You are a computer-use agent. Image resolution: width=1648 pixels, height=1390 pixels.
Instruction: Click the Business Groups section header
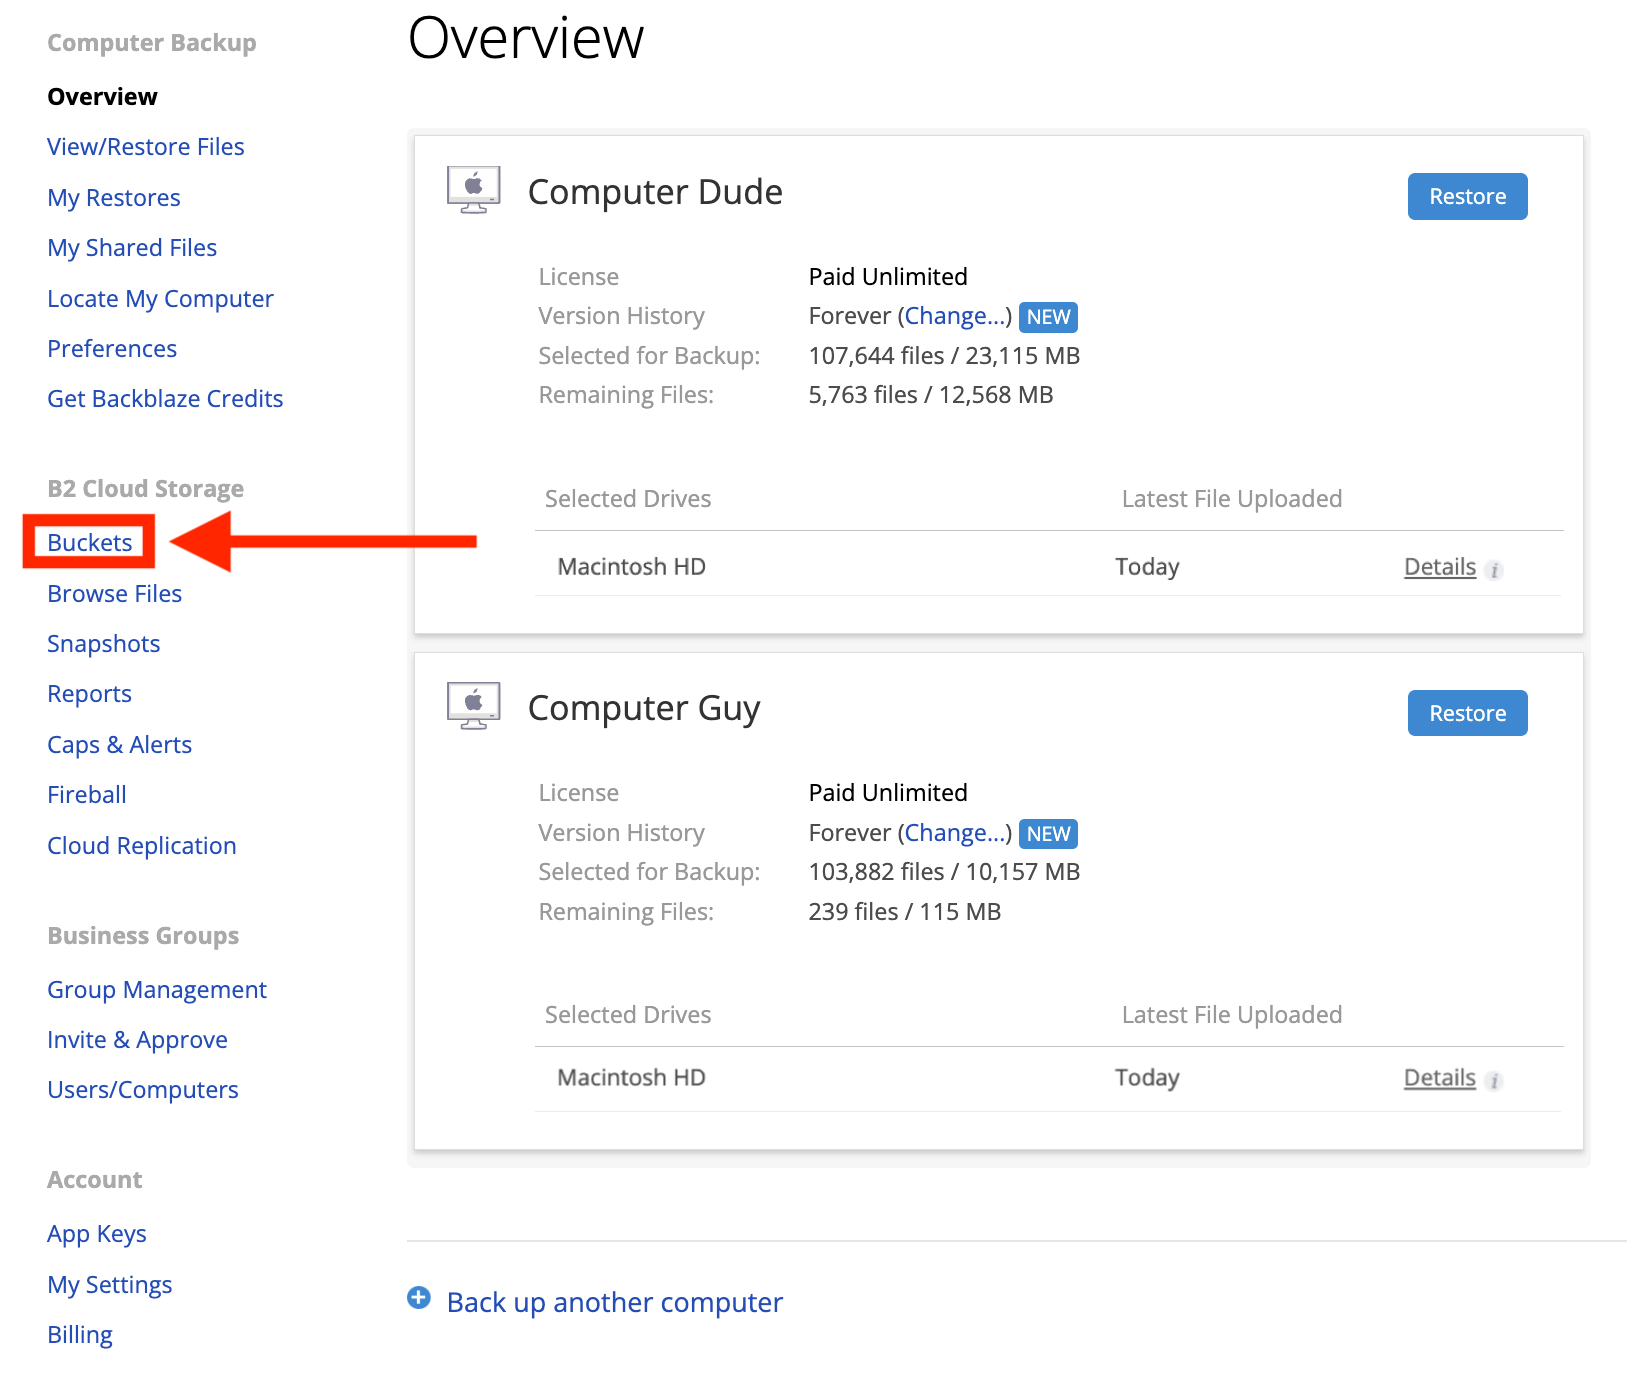143,936
